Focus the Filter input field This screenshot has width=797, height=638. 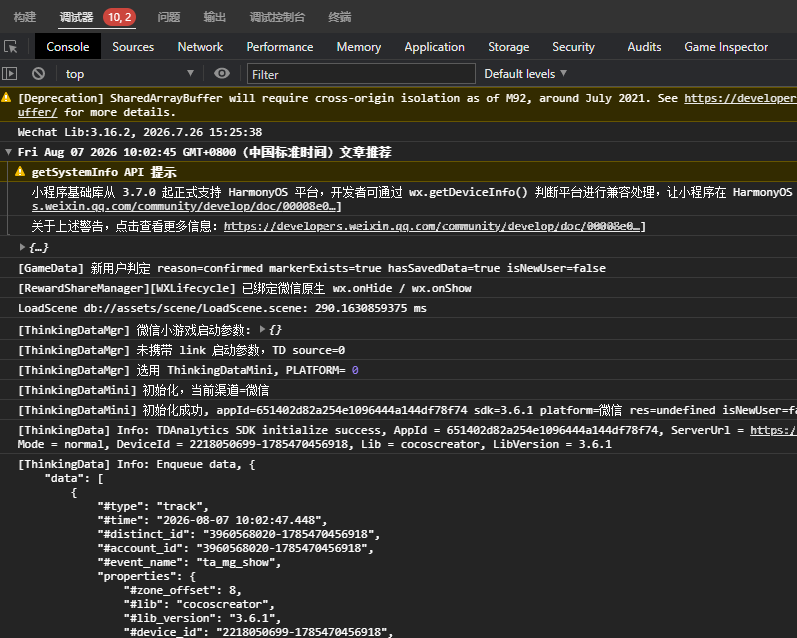[x=361, y=74]
